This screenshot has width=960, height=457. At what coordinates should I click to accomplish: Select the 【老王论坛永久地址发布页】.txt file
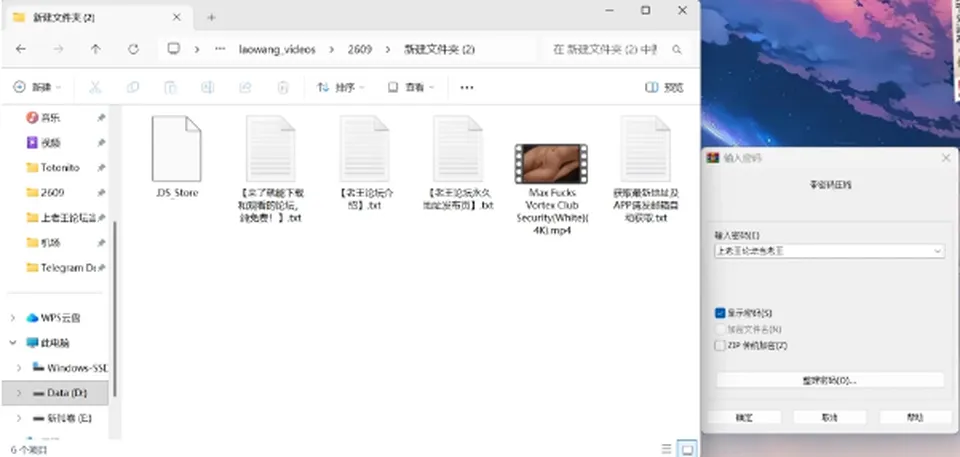(x=458, y=162)
